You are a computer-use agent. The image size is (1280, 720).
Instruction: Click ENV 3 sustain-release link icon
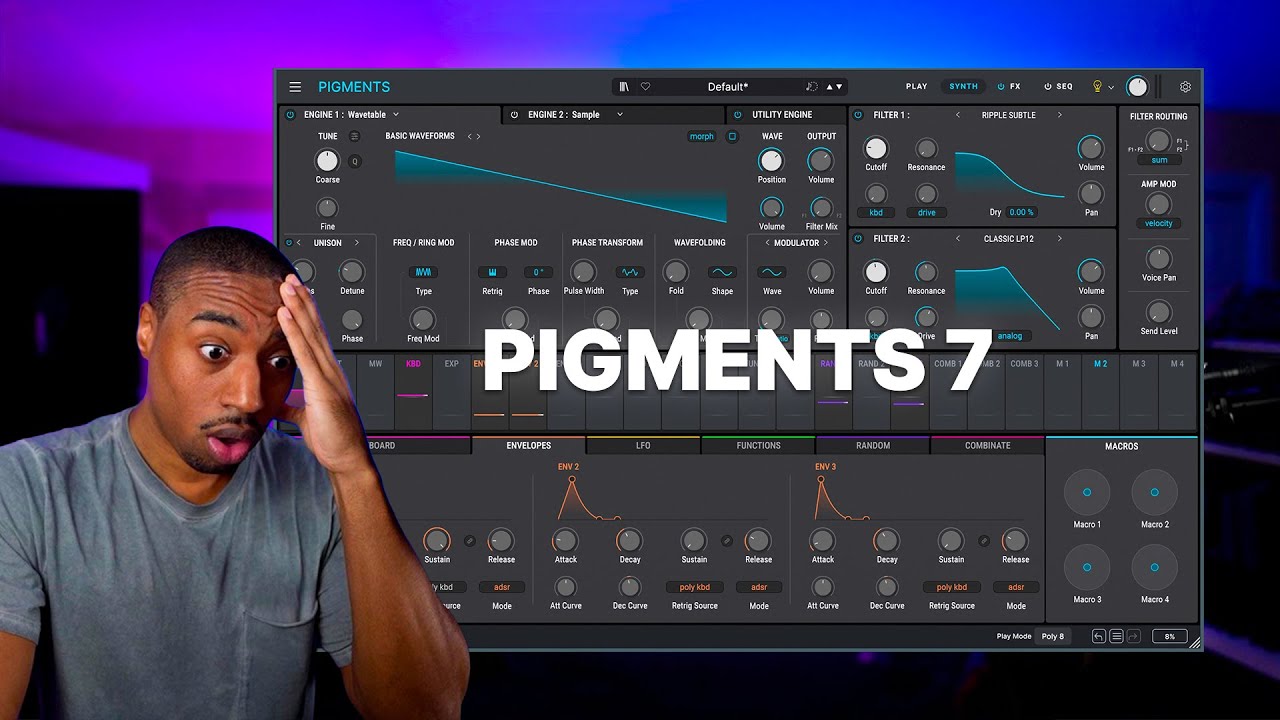pos(984,541)
